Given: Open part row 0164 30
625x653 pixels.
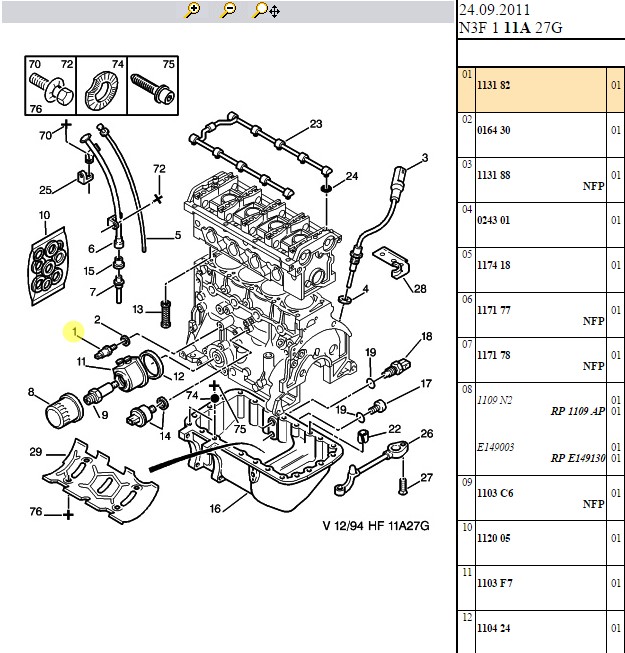Looking at the screenshot, I should pos(540,135).
